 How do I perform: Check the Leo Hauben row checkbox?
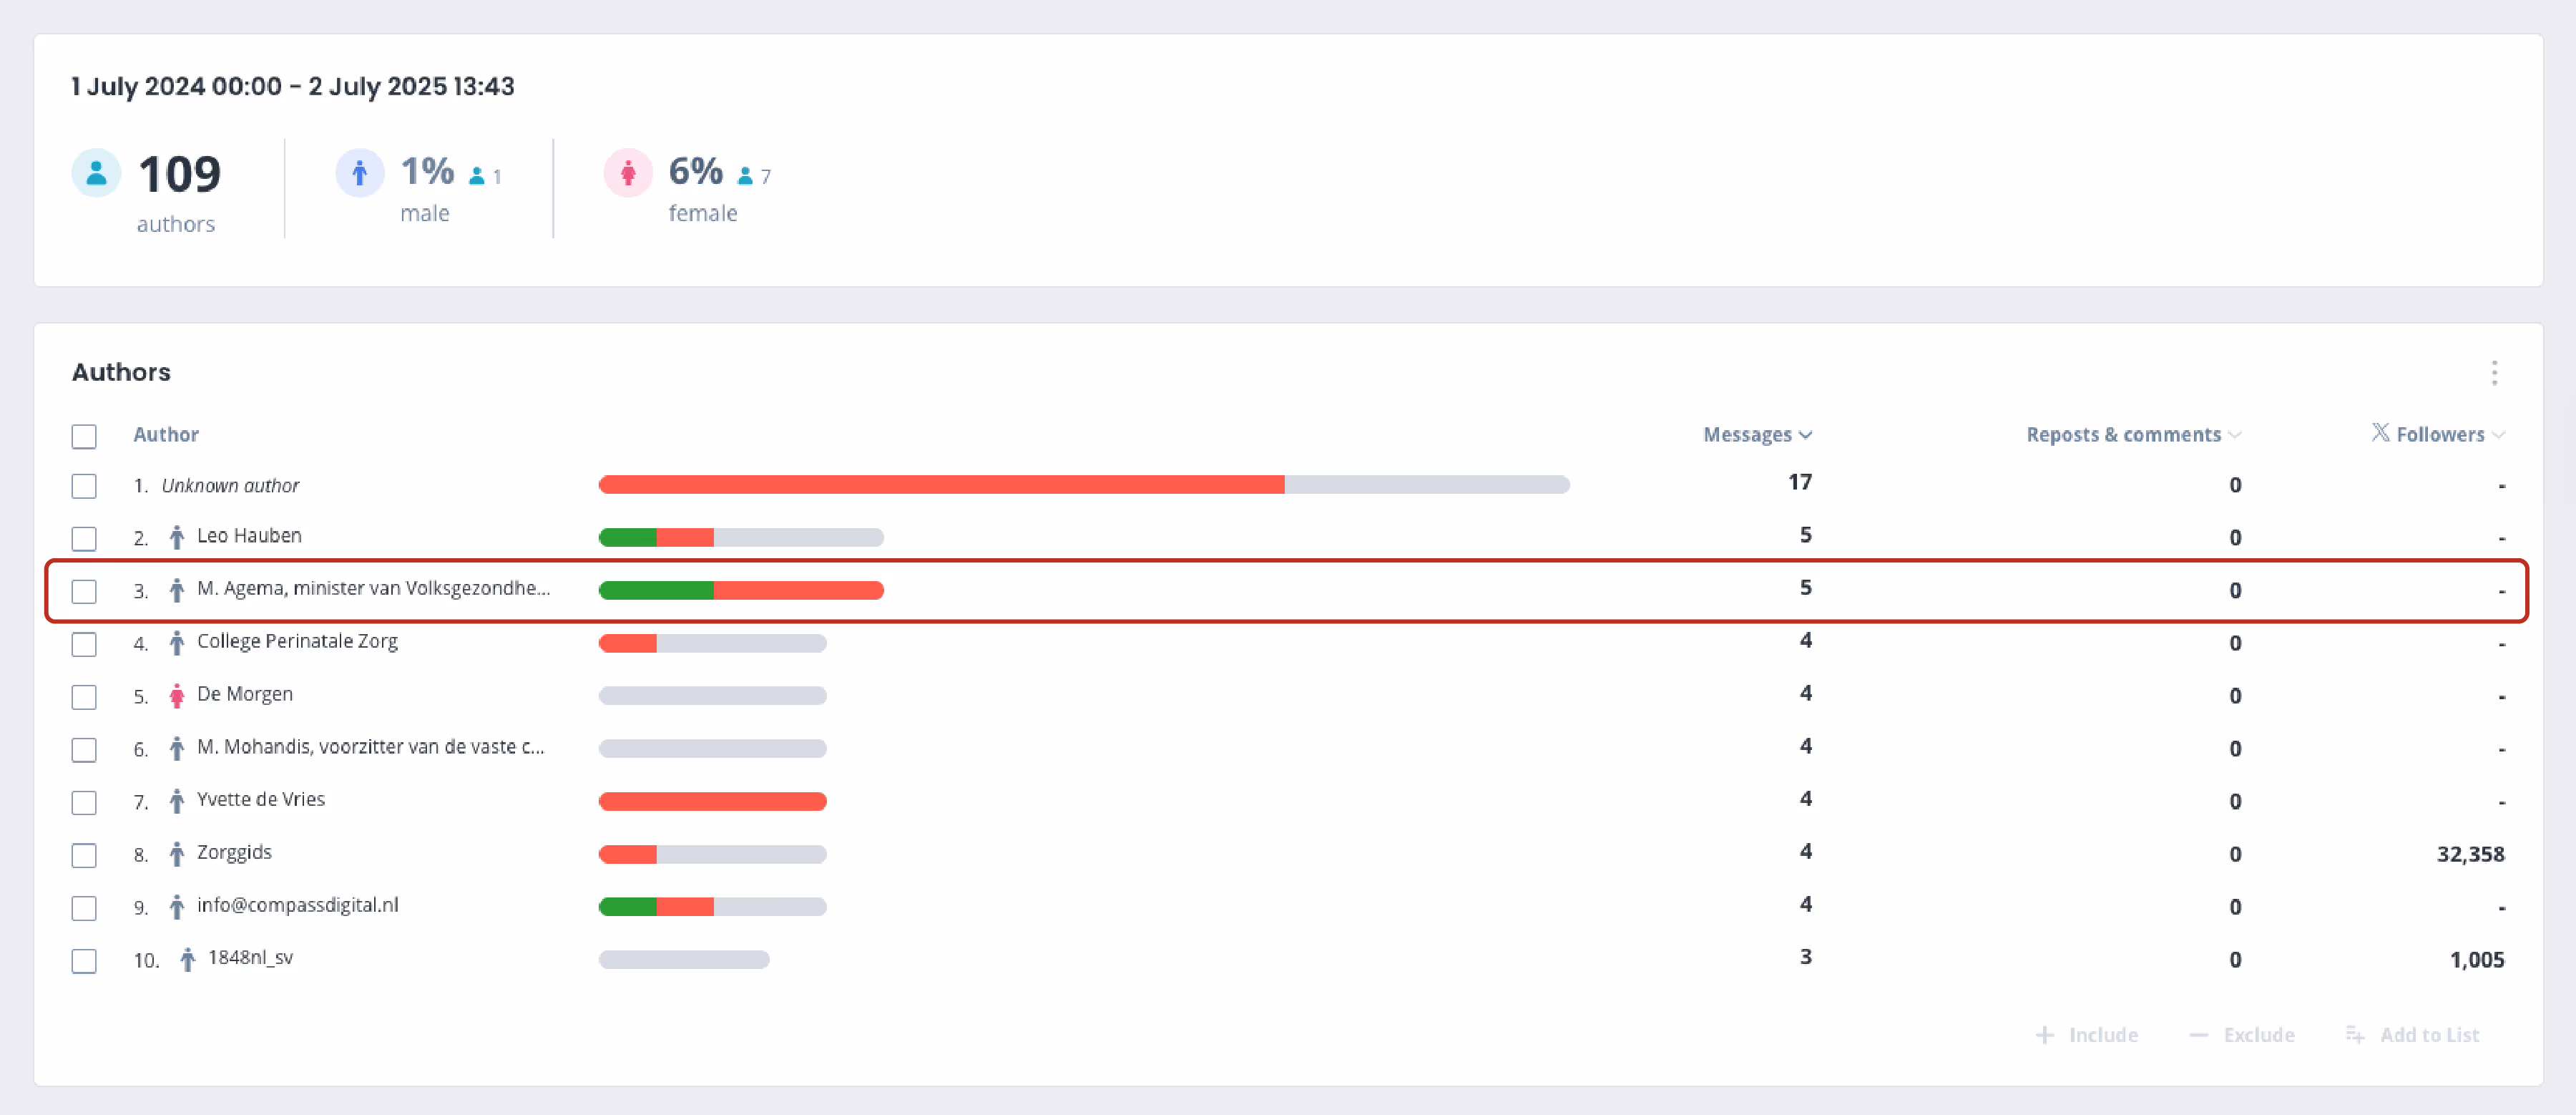click(x=84, y=539)
